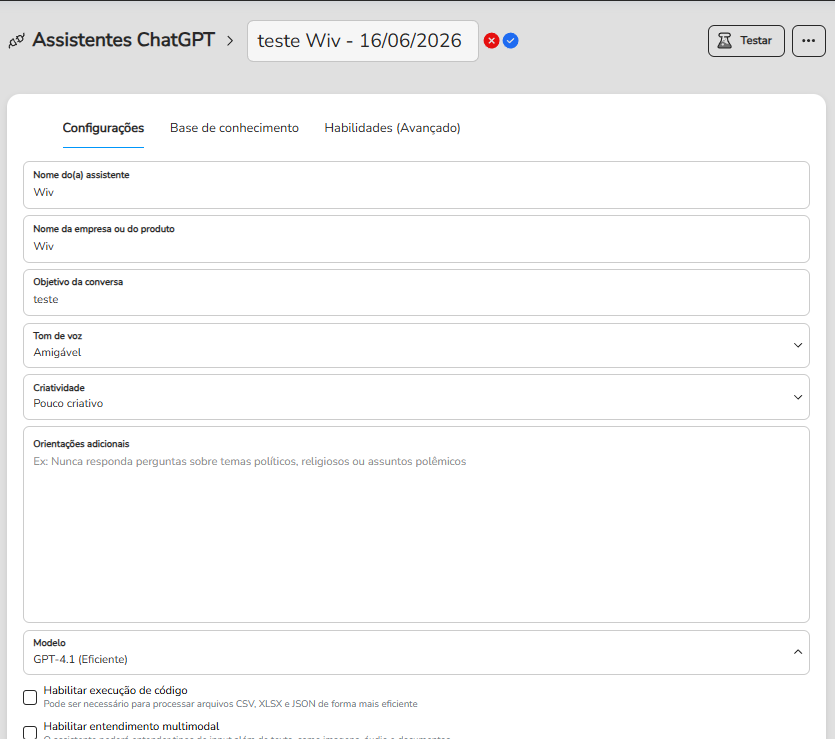Click the breadcrumb chevron separator
The width and height of the screenshot is (835, 739).
tap(230, 40)
